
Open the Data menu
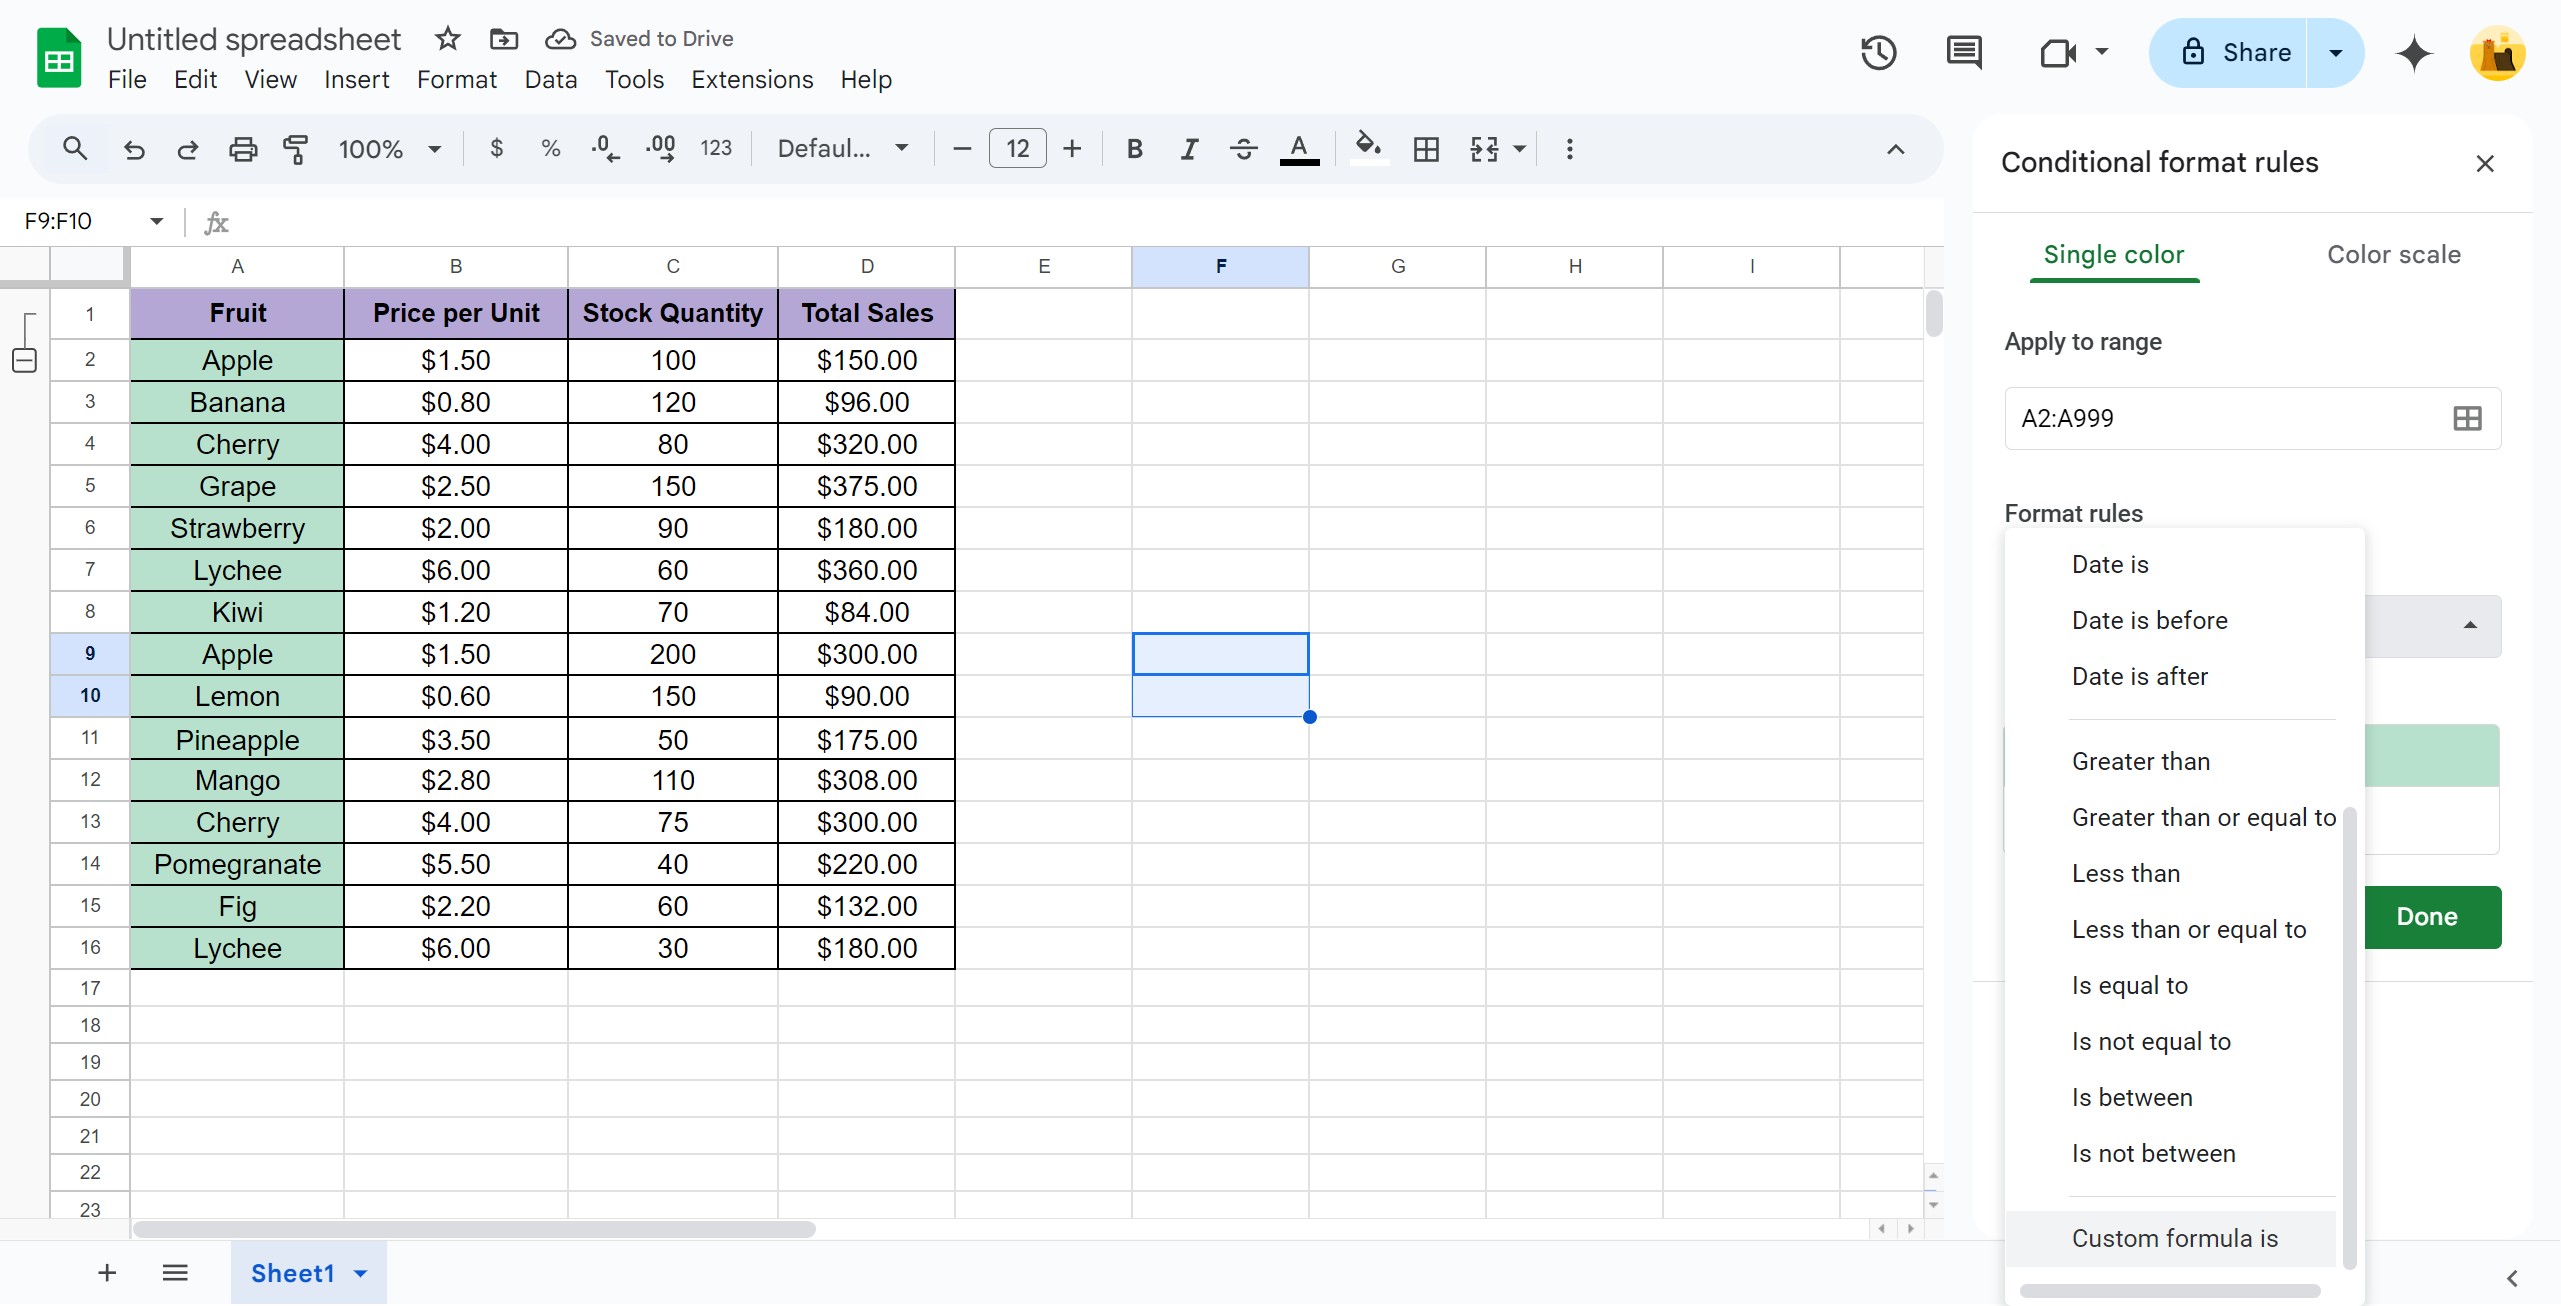click(x=551, y=80)
